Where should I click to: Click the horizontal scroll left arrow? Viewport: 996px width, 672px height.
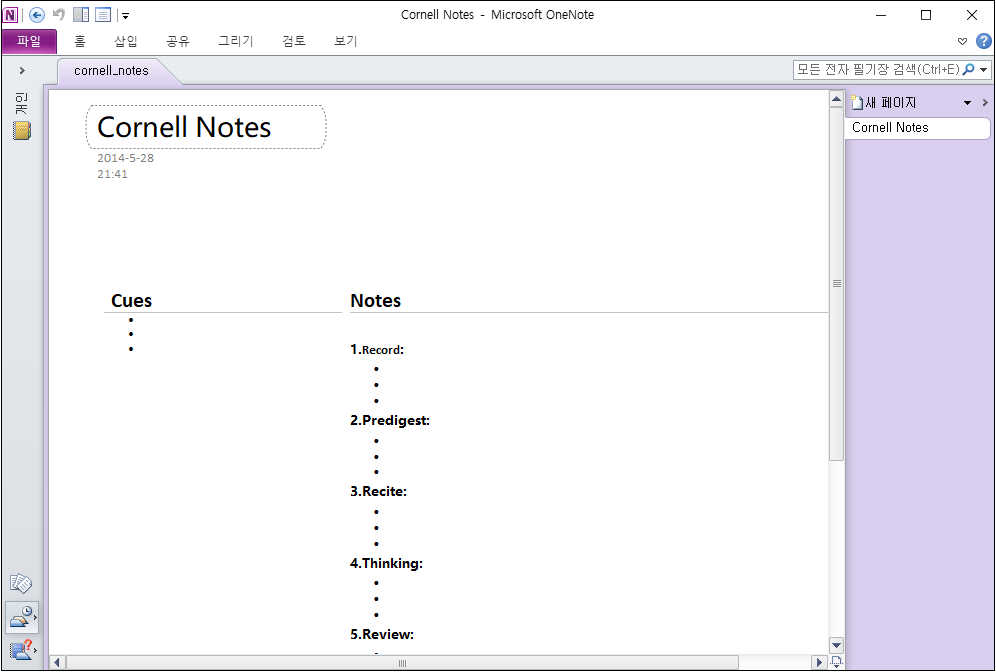coord(57,663)
